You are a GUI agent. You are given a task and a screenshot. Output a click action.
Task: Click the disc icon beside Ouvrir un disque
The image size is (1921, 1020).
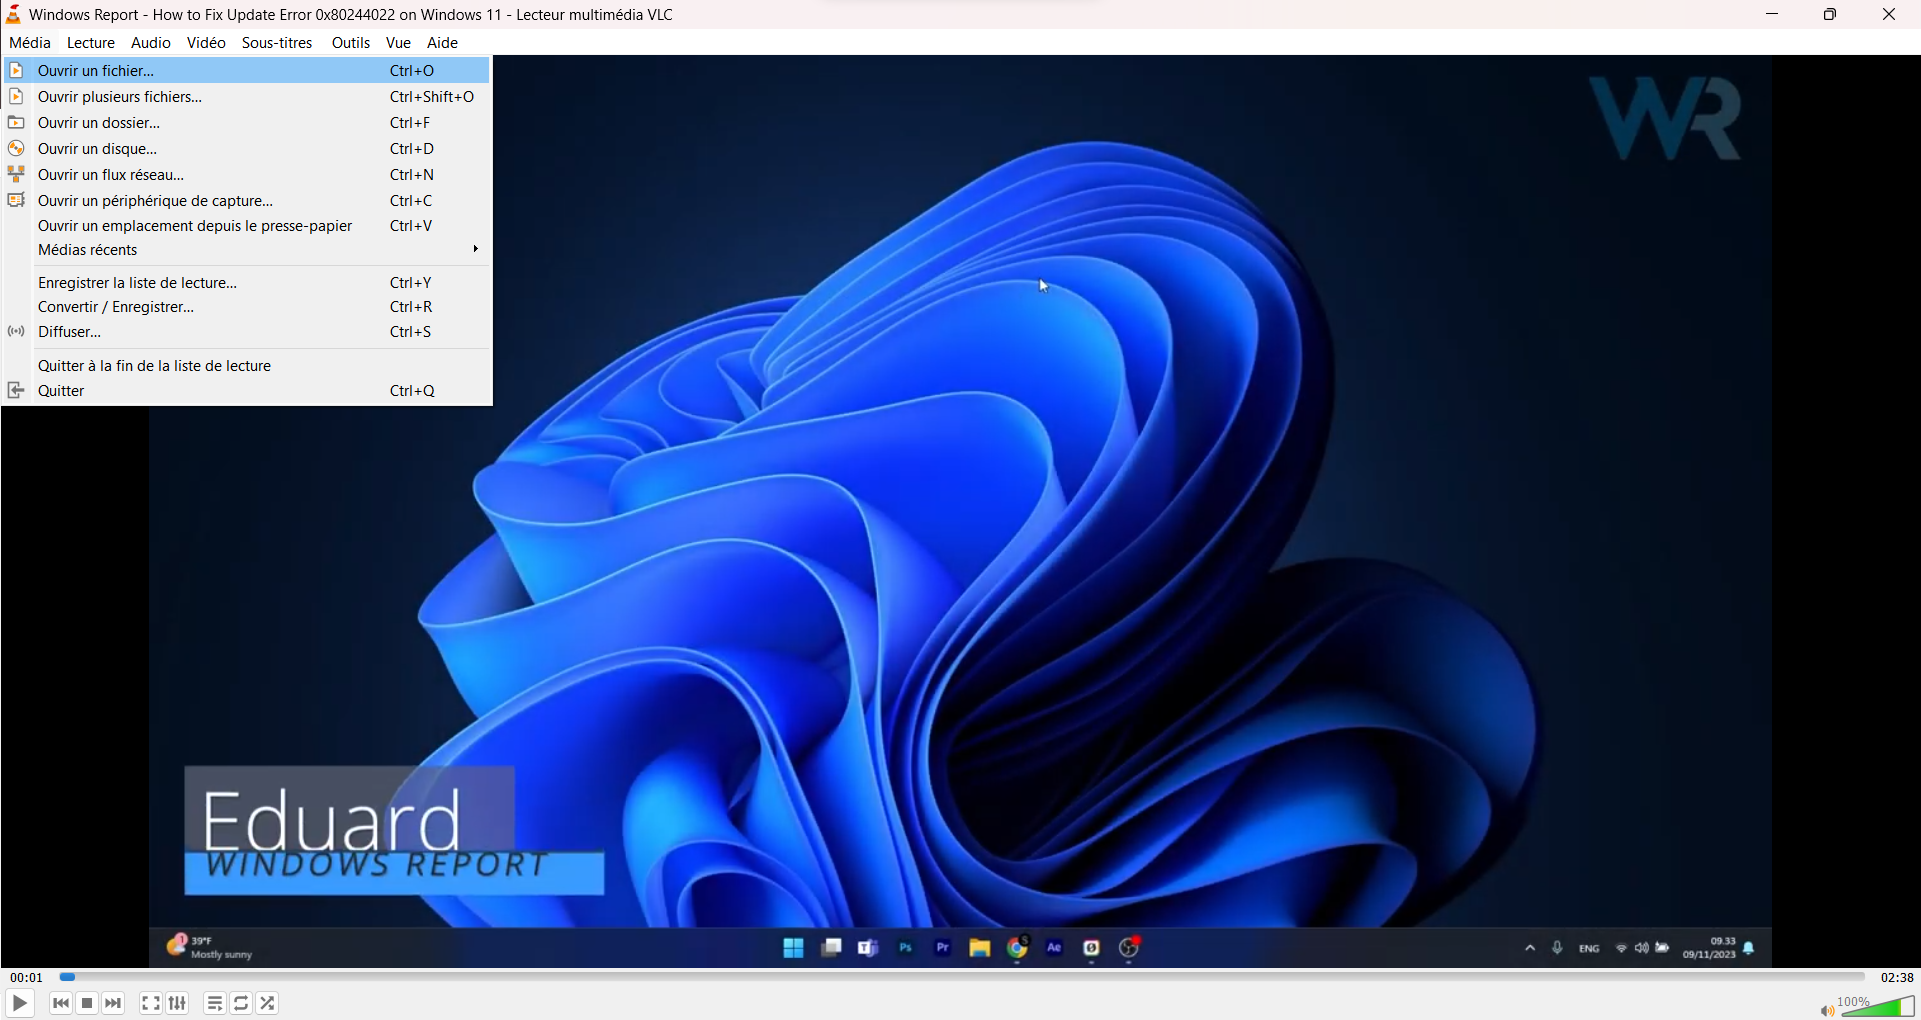coord(16,148)
